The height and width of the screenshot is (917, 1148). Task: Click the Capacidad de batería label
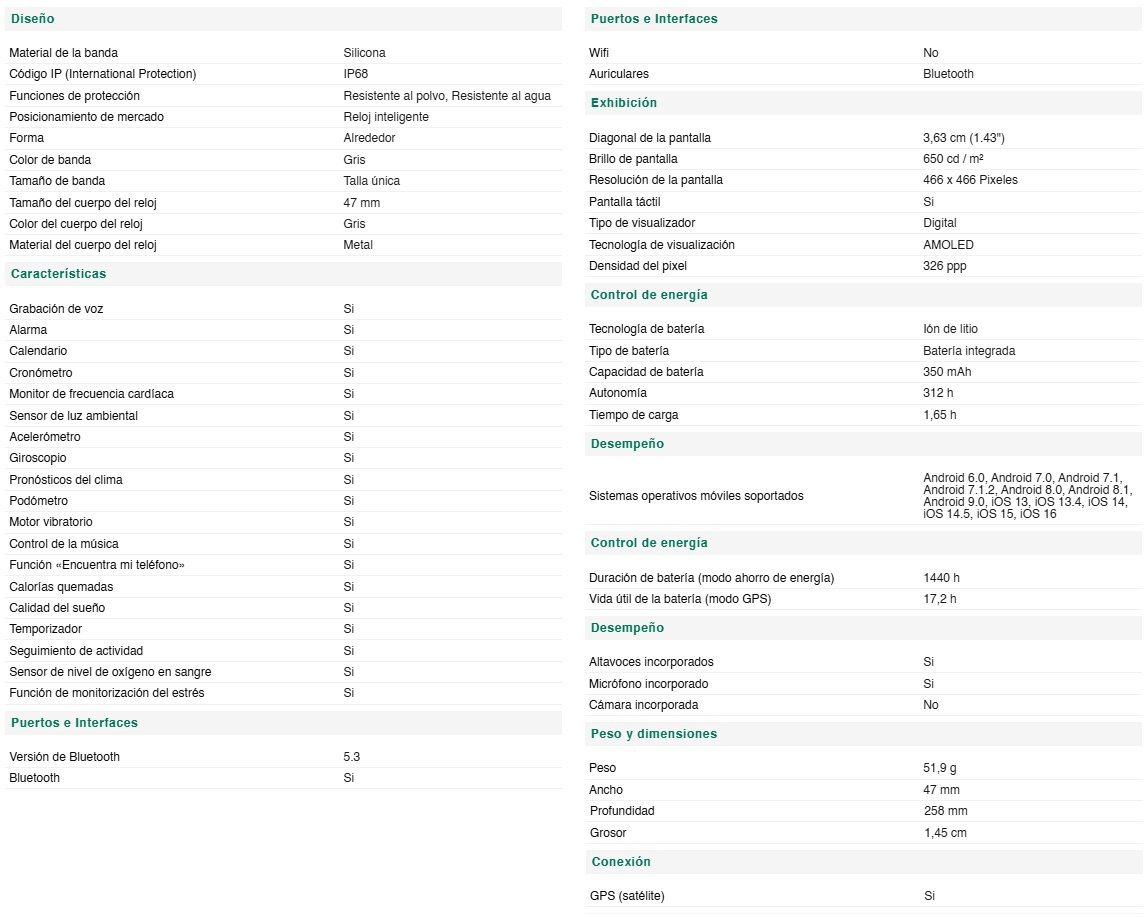click(646, 372)
